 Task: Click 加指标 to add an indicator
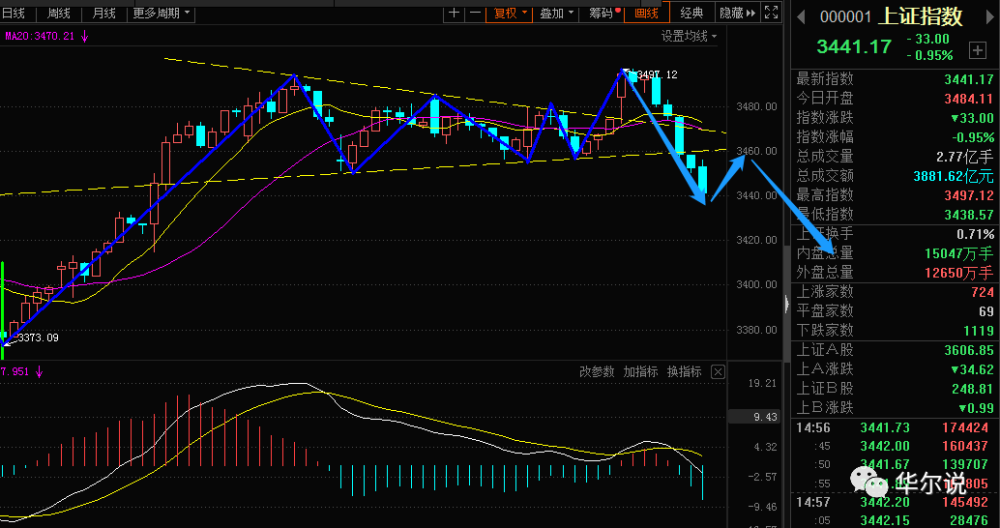tap(641, 372)
